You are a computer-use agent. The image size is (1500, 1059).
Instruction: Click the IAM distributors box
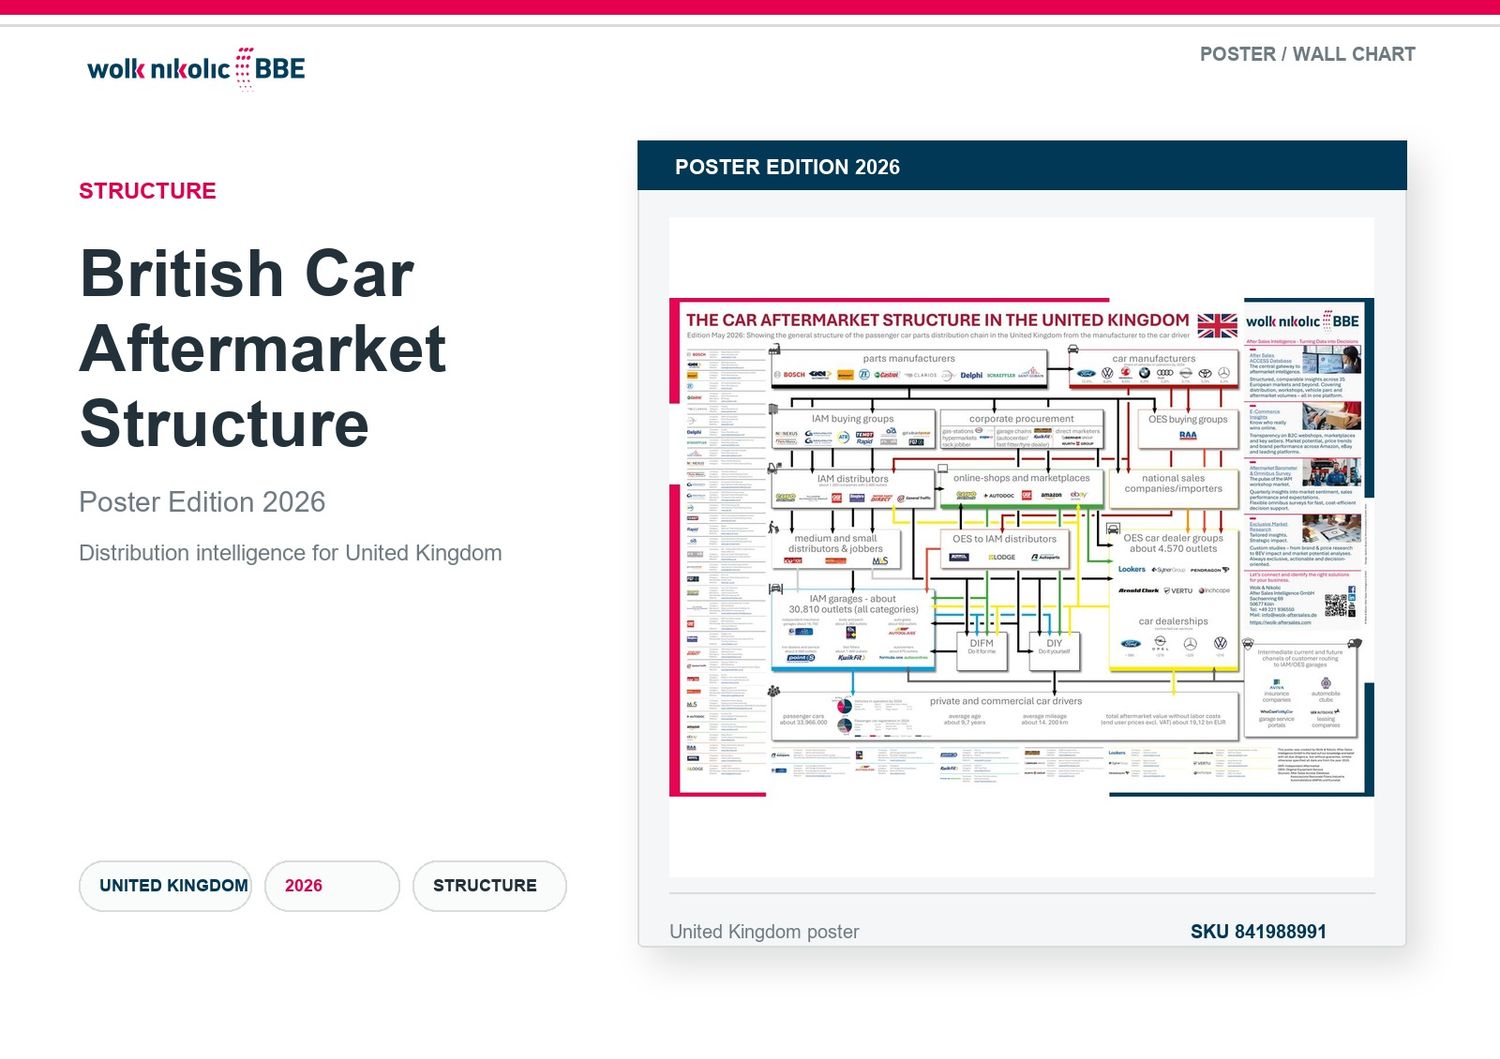853,487
